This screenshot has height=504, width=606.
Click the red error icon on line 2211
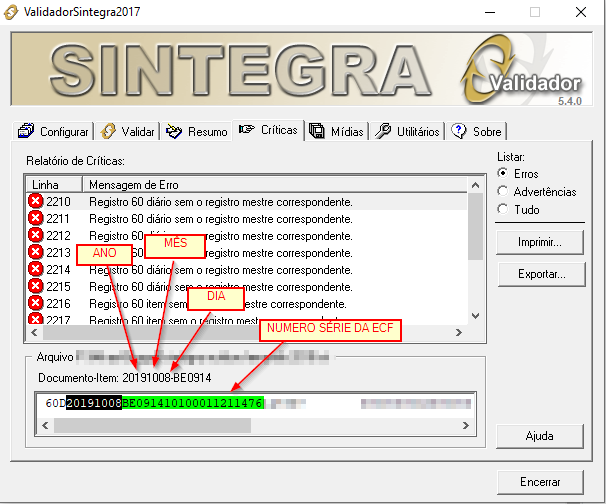tap(36, 218)
